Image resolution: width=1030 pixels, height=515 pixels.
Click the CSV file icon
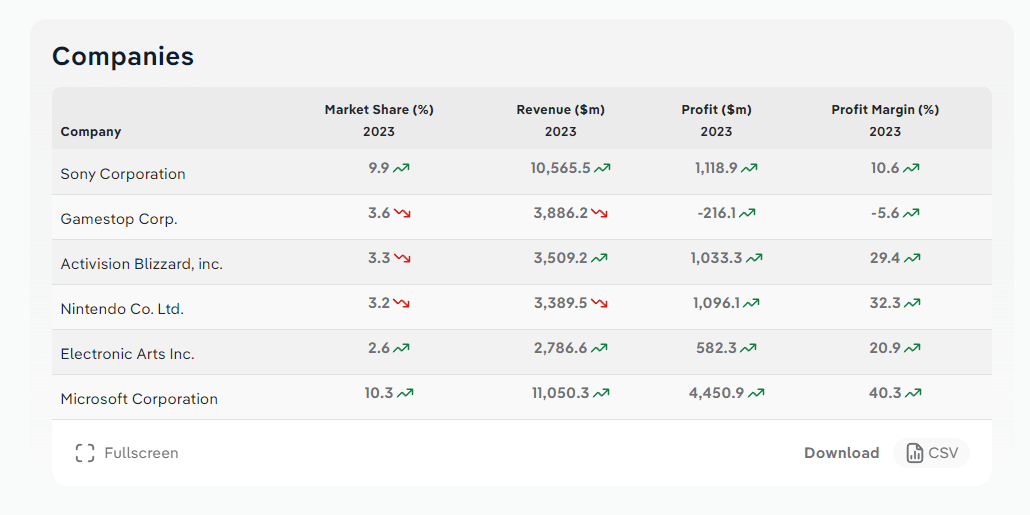coord(915,453)
